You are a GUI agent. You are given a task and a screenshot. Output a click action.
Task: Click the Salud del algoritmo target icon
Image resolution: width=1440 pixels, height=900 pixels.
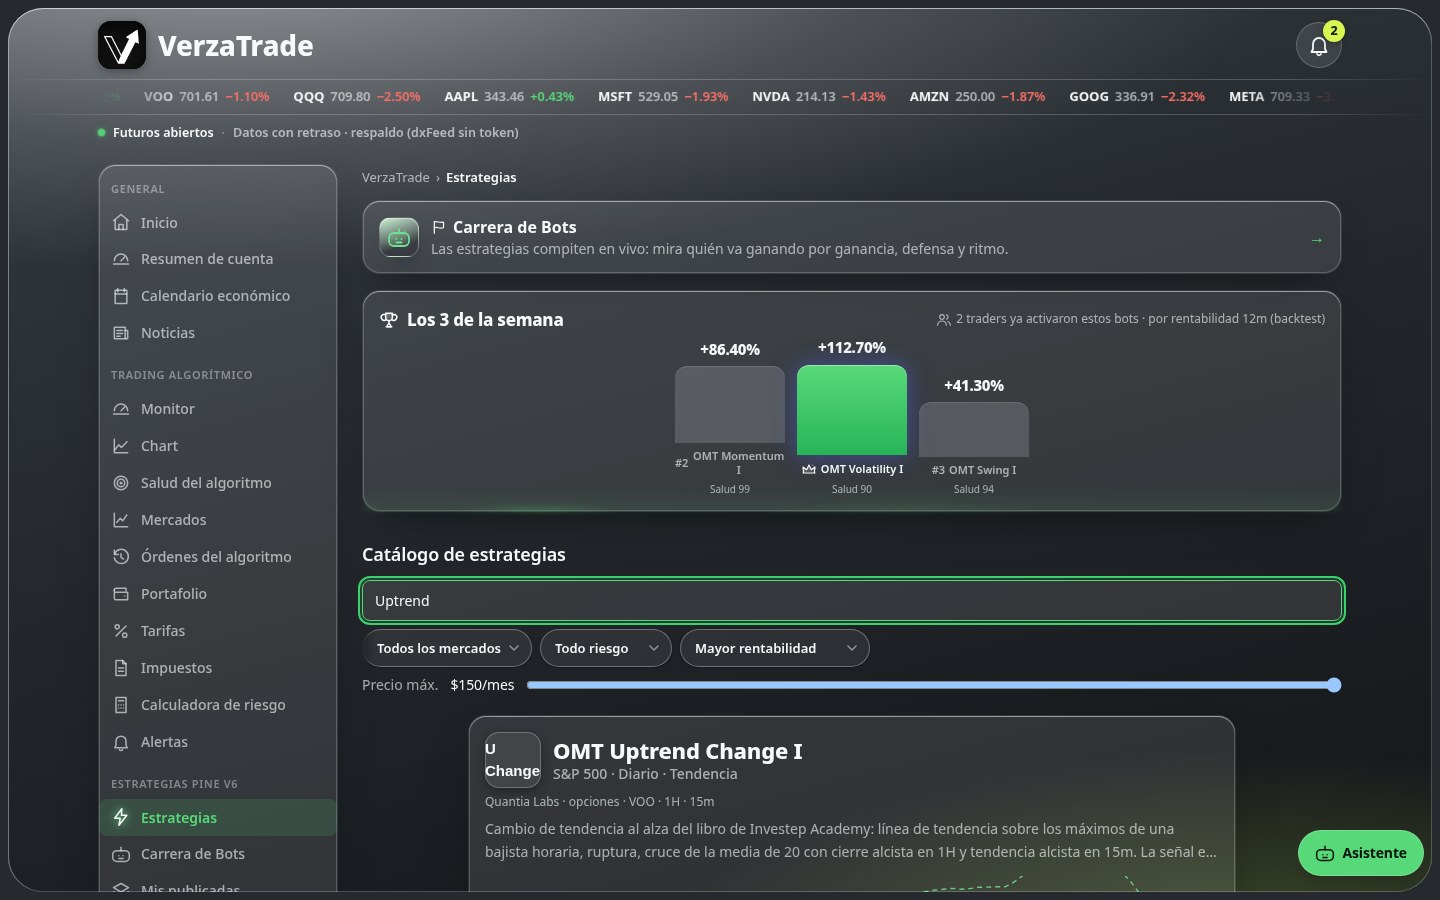pos(121,483)
